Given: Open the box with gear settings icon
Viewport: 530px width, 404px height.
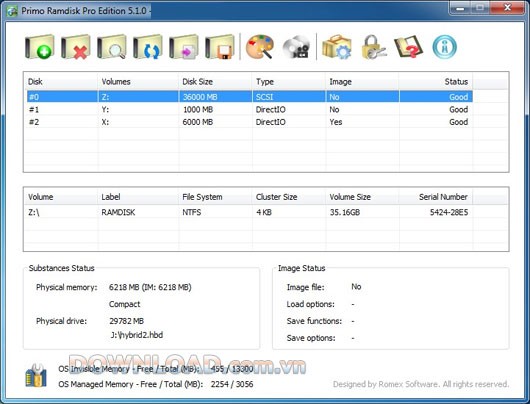Looking at the screenshot, I should point(337,47).
